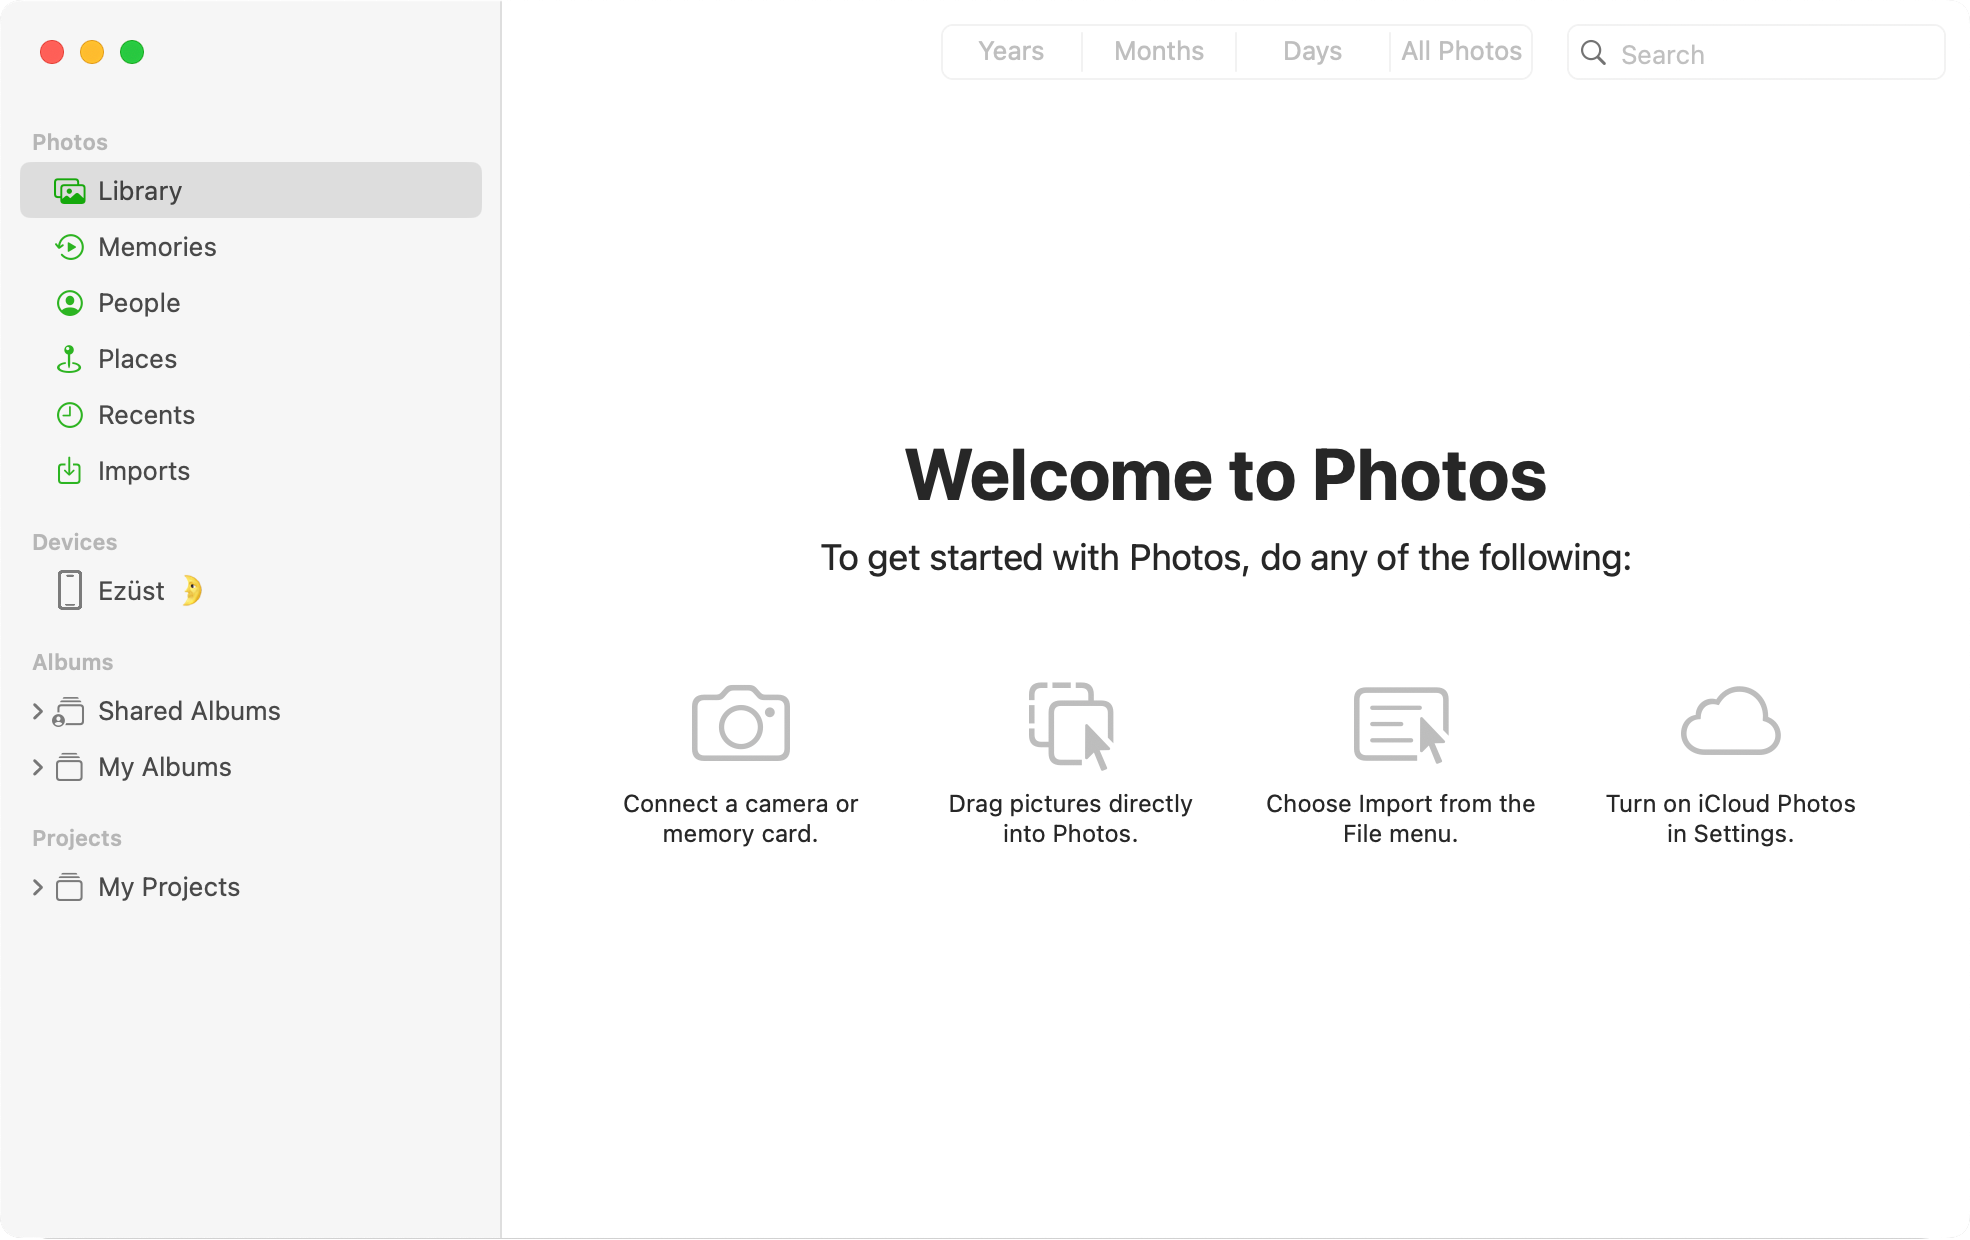Click the Imports download icon

pyautogui.click(x=69, y=471)
